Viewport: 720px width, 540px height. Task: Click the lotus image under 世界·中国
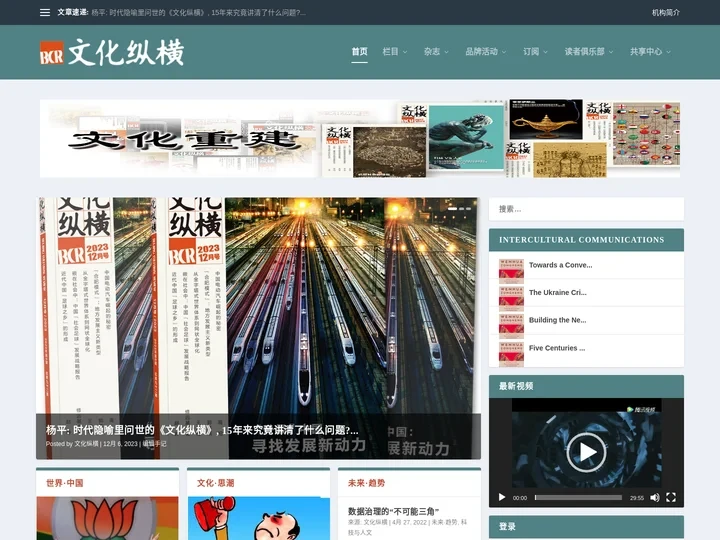[107, 518]
